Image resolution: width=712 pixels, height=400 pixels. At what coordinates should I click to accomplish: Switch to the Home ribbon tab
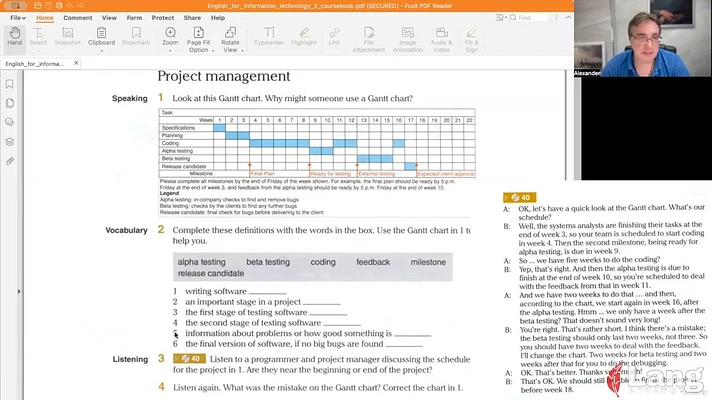point(44,18)
